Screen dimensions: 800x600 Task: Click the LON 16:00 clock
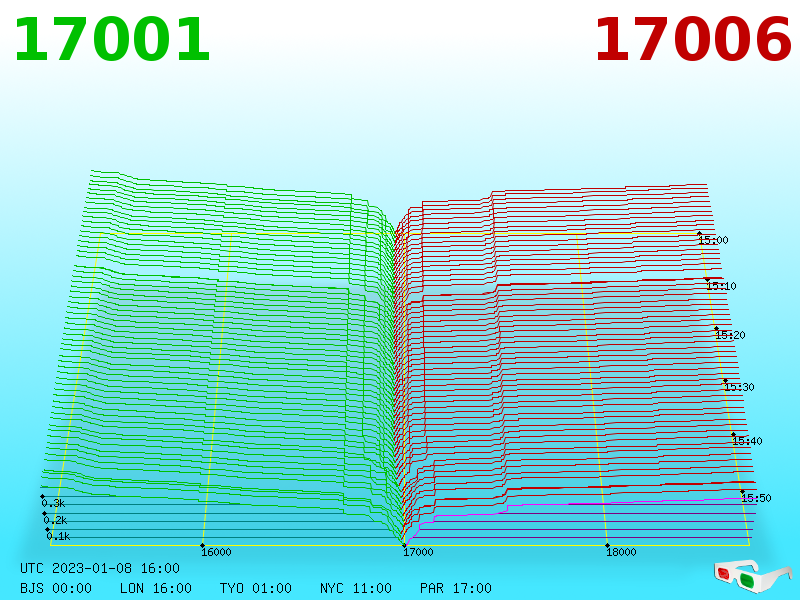(156, 588)
